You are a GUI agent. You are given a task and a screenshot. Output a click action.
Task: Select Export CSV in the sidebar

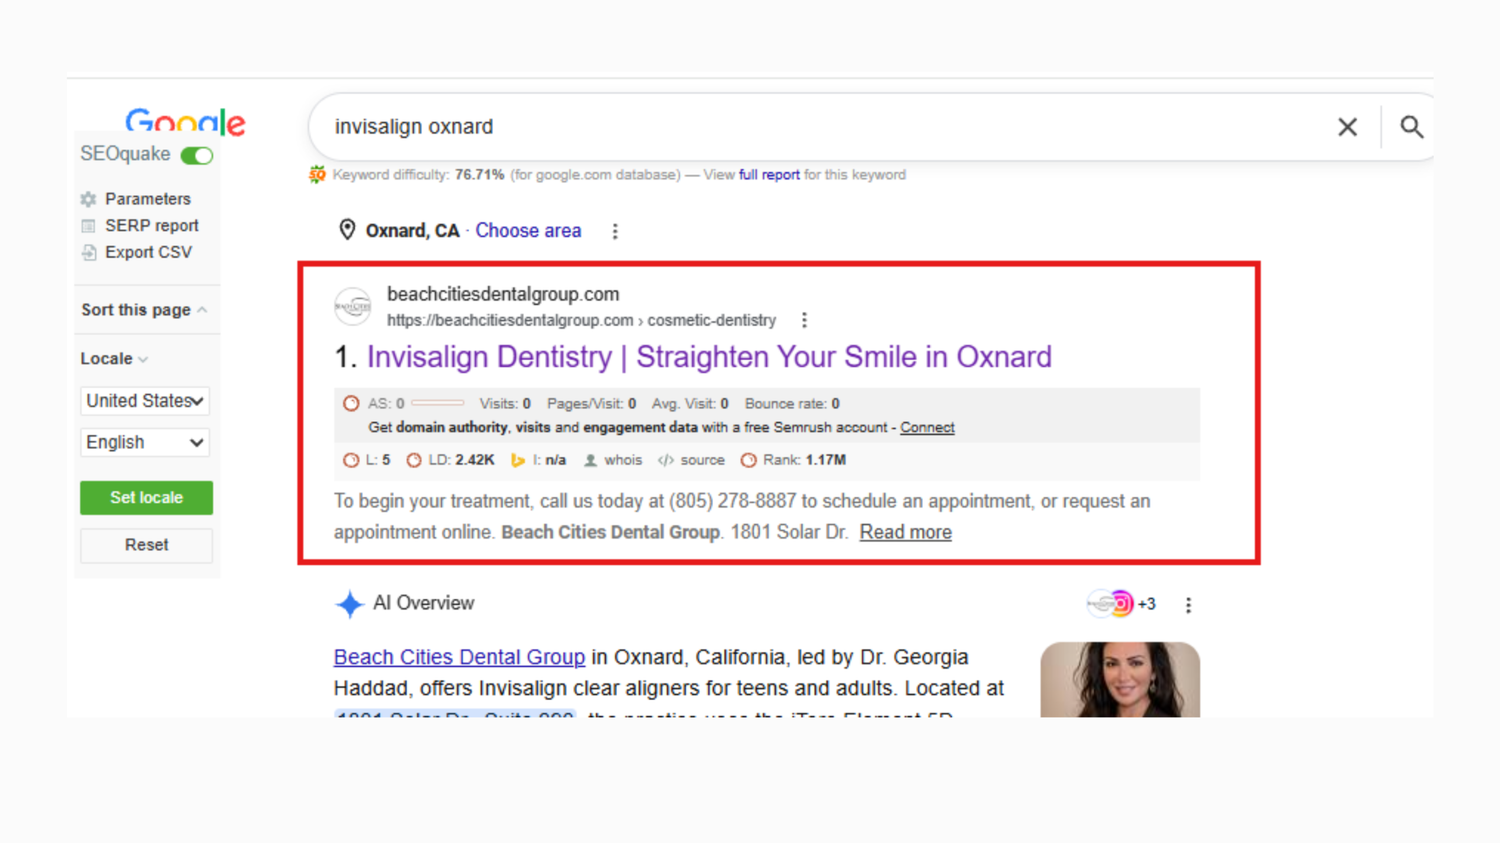tap(148, 253)
